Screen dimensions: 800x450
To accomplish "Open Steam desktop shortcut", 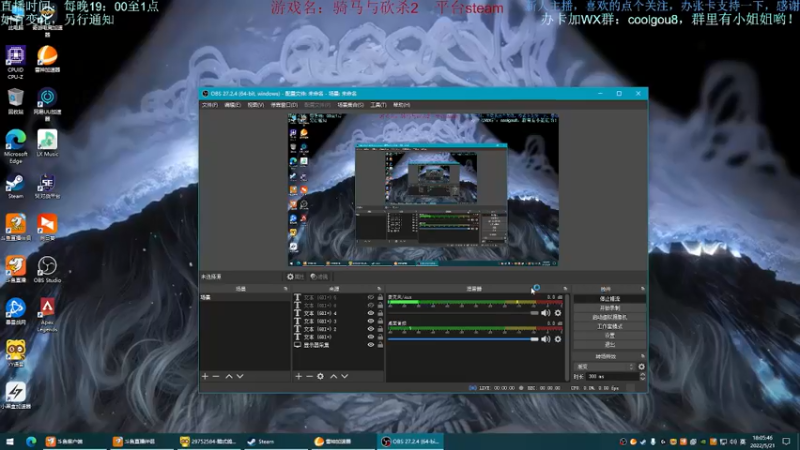I will click(x=15, y=186).
